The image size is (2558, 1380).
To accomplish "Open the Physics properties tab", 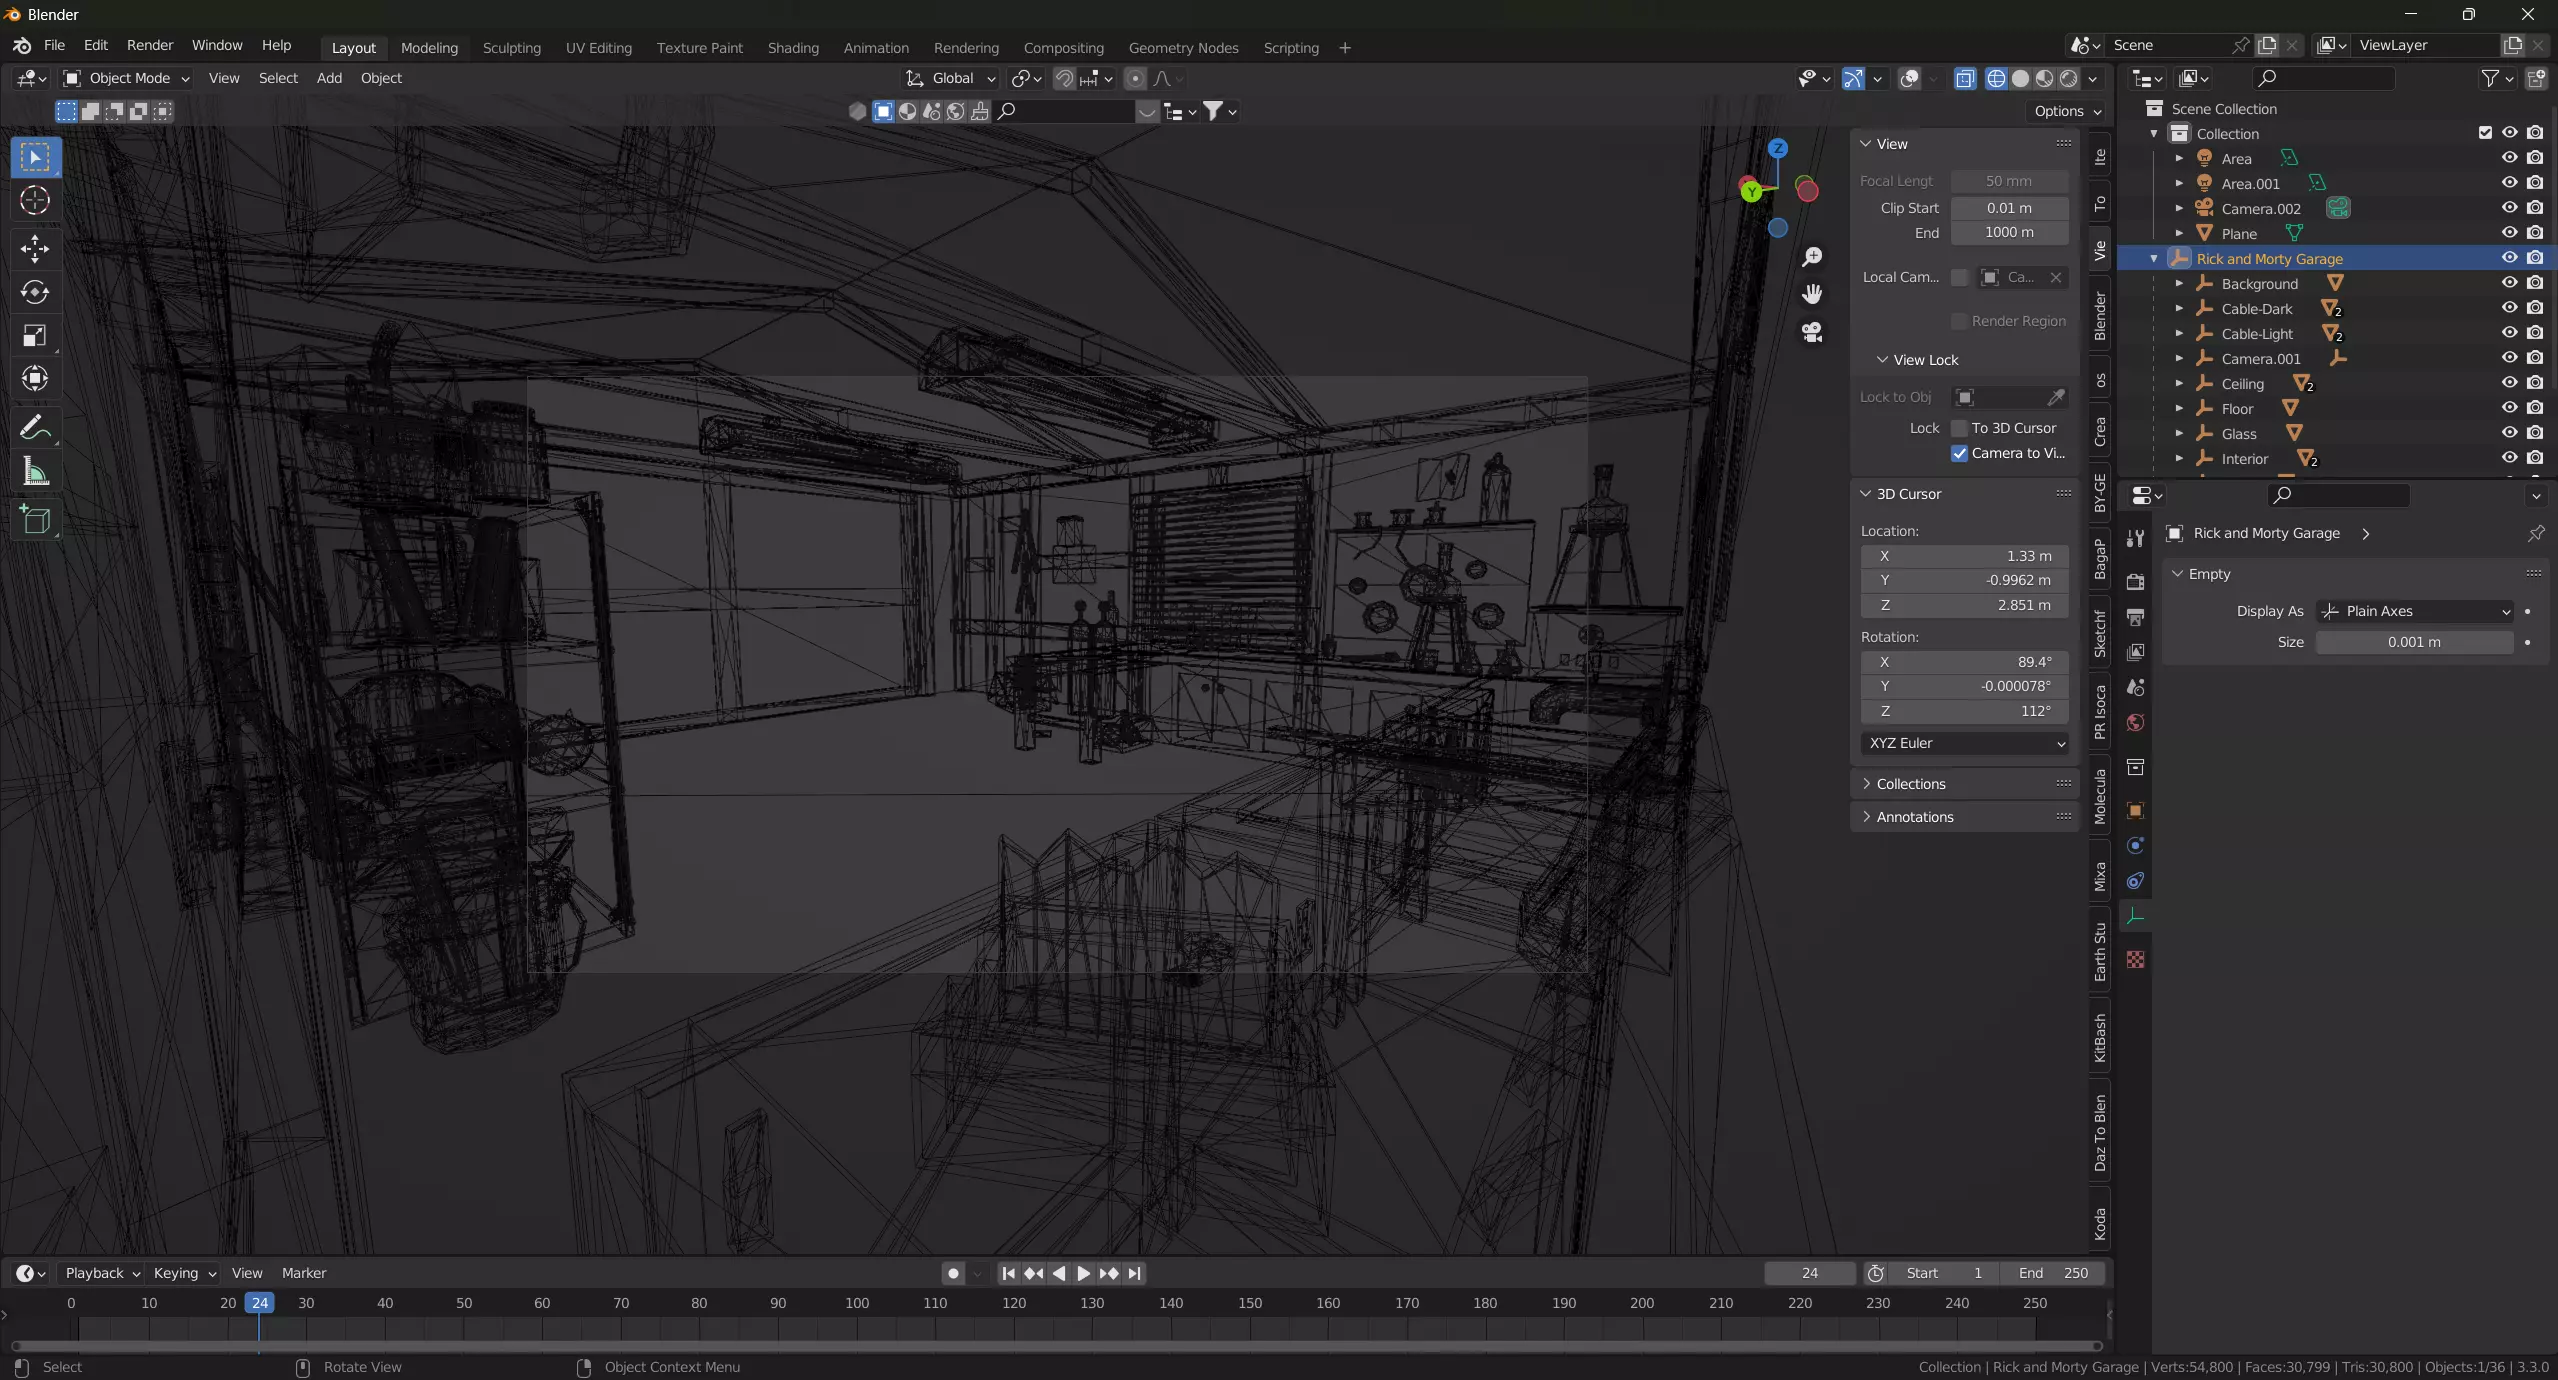I will click(2135, 846).
